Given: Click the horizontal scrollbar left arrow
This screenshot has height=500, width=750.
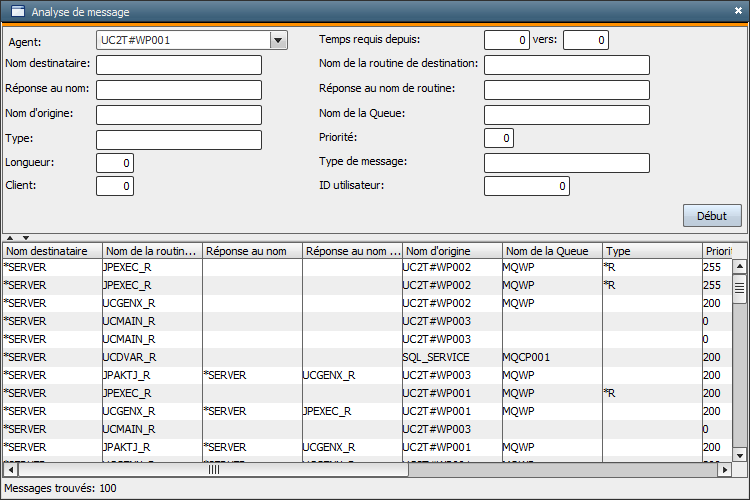Looking at the screenshot, I should point(11,470).
